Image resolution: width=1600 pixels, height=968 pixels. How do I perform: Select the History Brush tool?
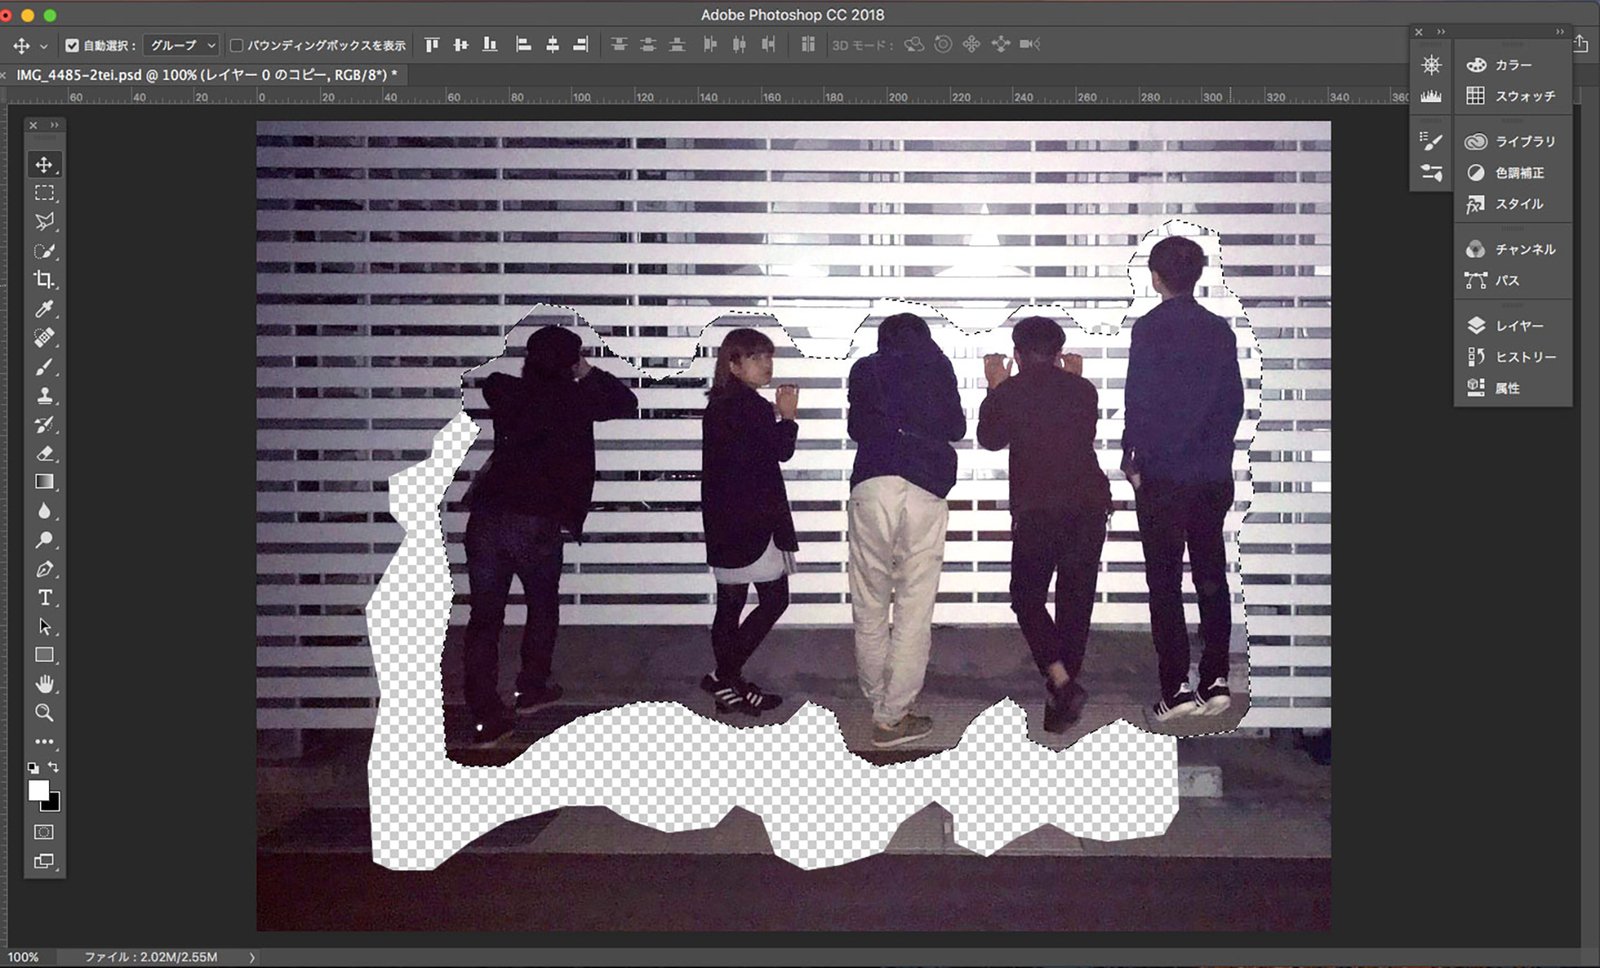pyautogui.click(x=44, y=425)
